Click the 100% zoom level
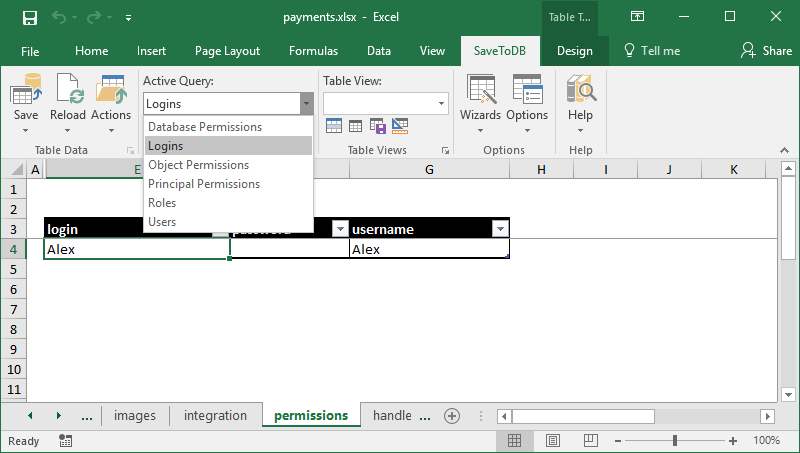The height and width of the screenshot is (453, 800). [766, 440]
